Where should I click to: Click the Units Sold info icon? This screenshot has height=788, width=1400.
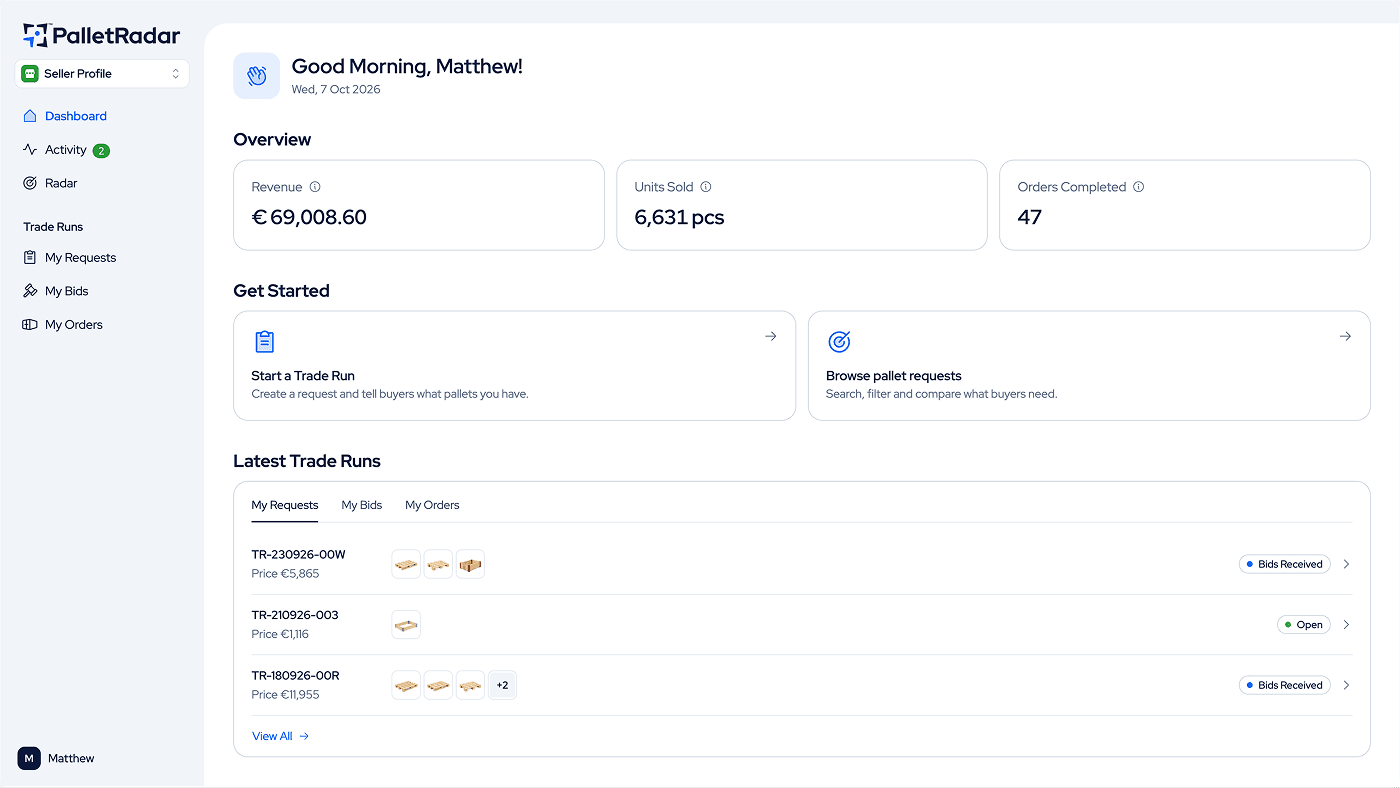(x=706, y=187)
